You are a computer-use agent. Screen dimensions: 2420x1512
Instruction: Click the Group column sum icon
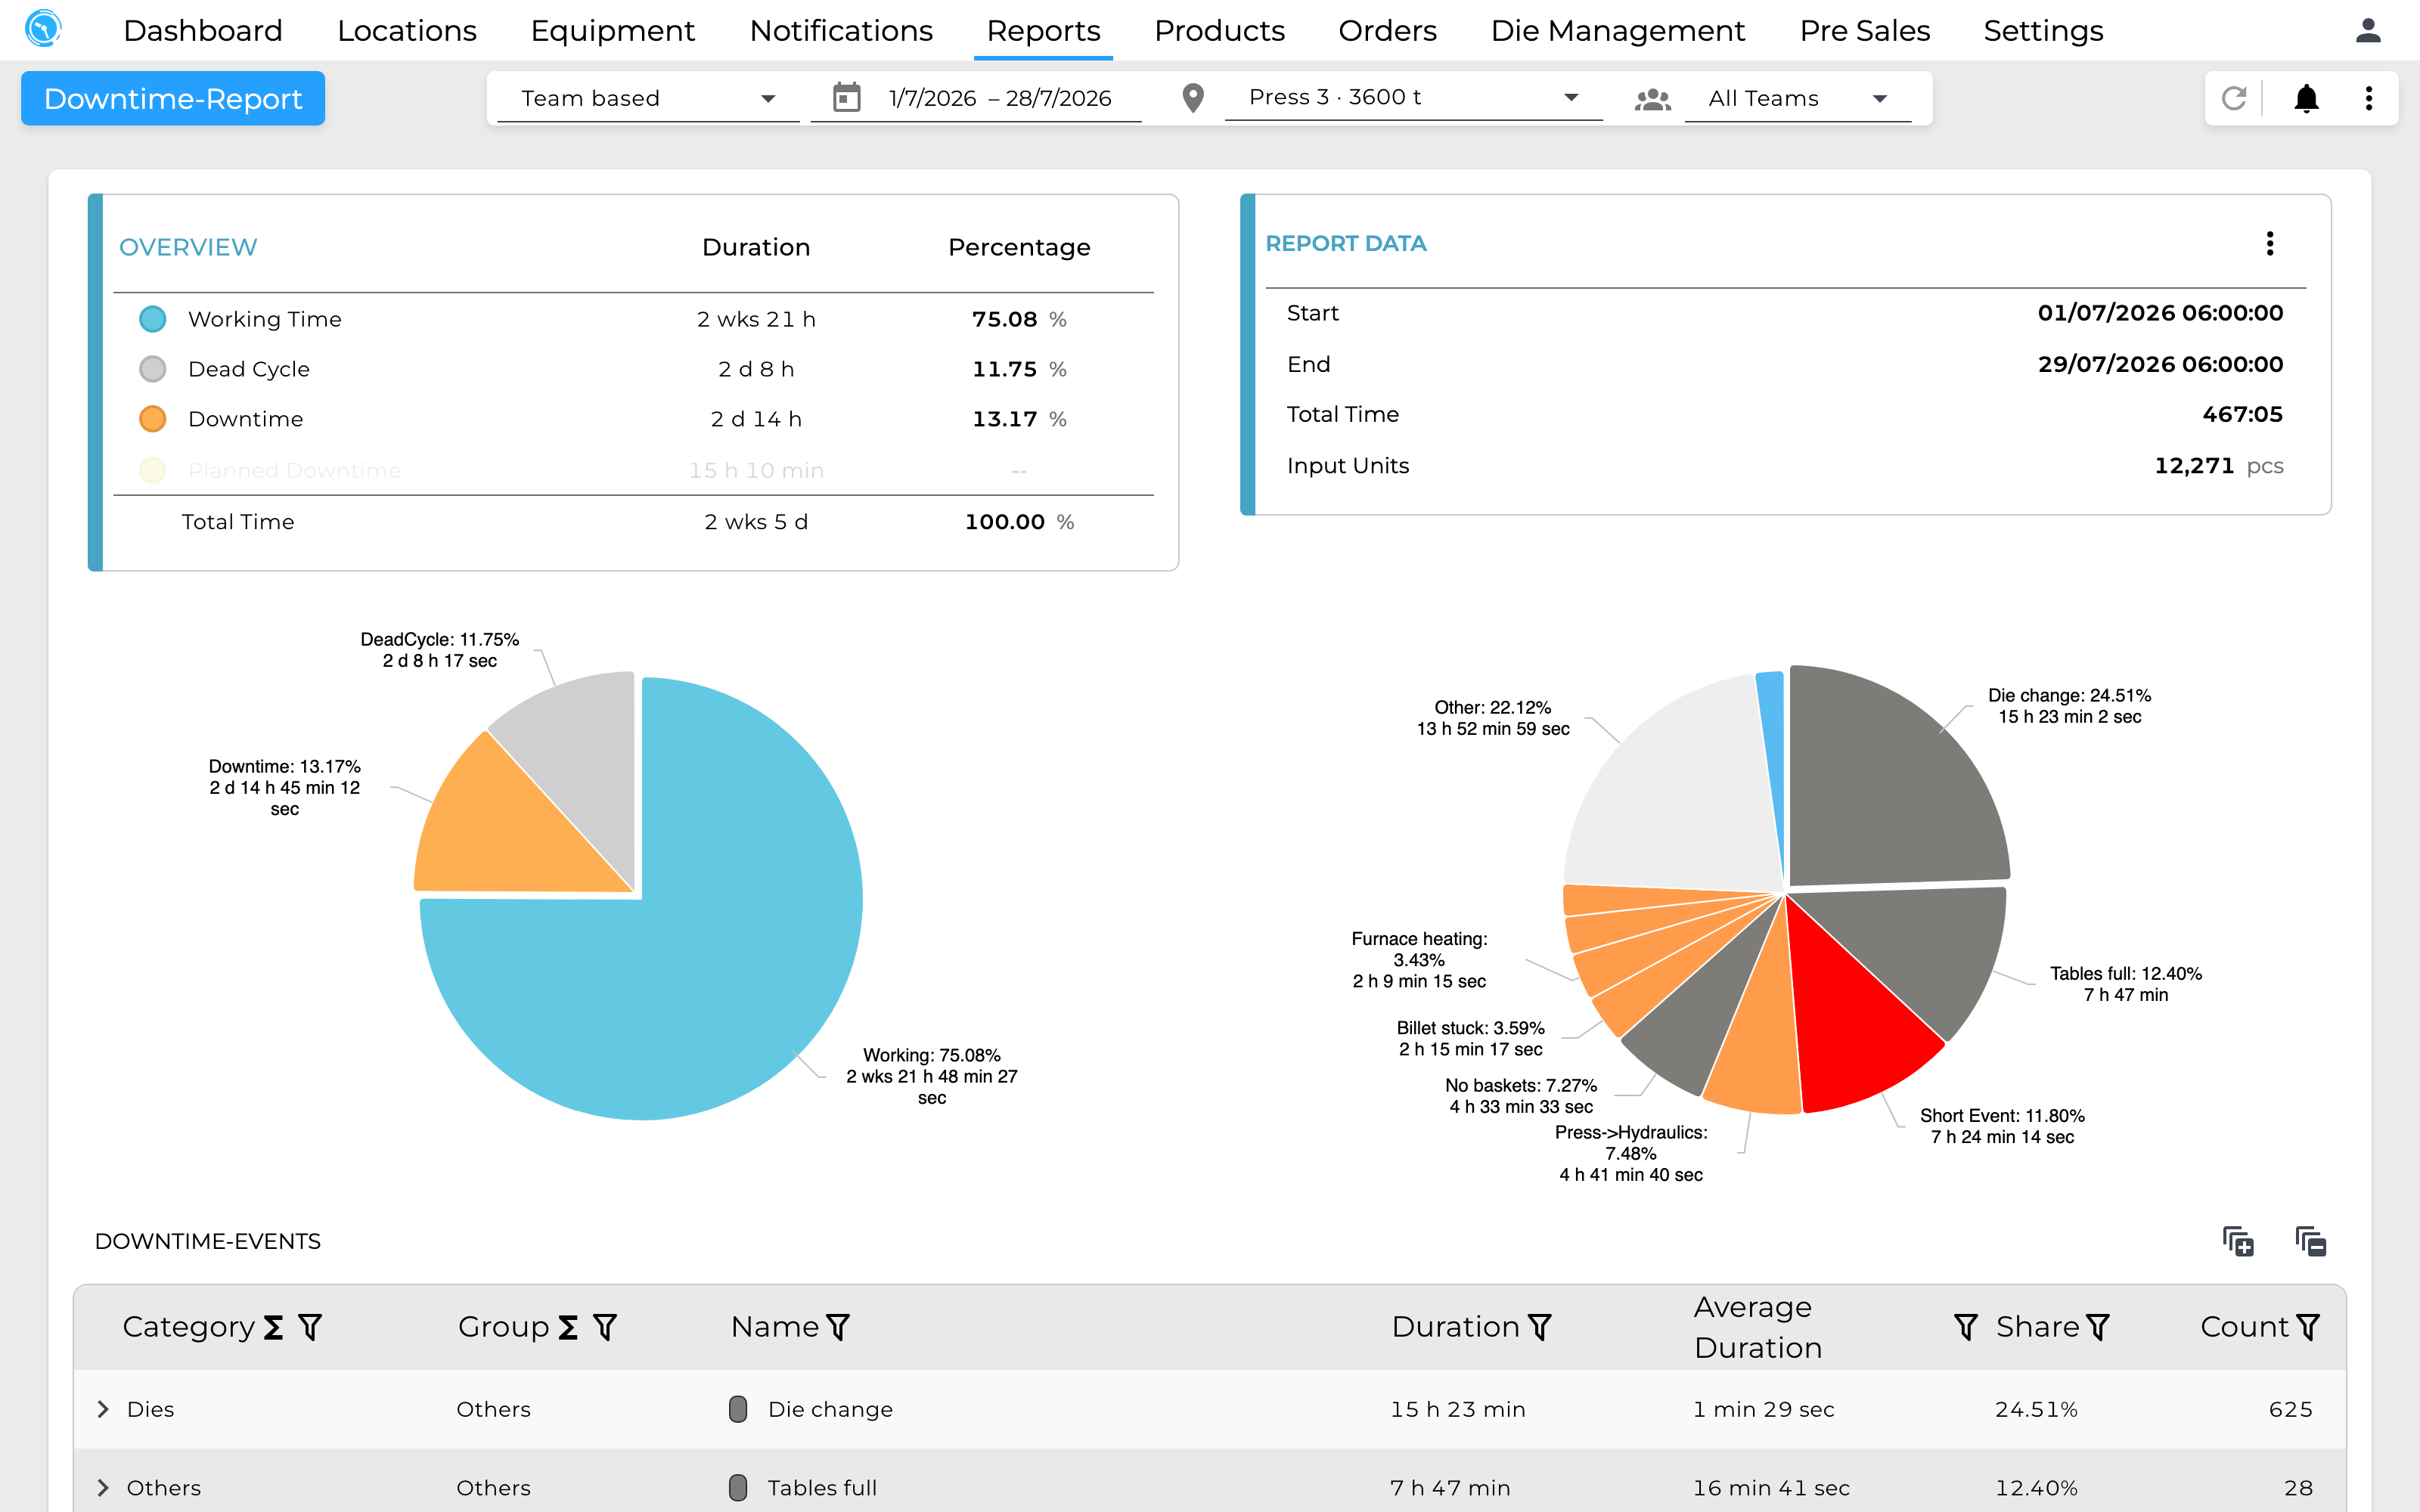568,1327
